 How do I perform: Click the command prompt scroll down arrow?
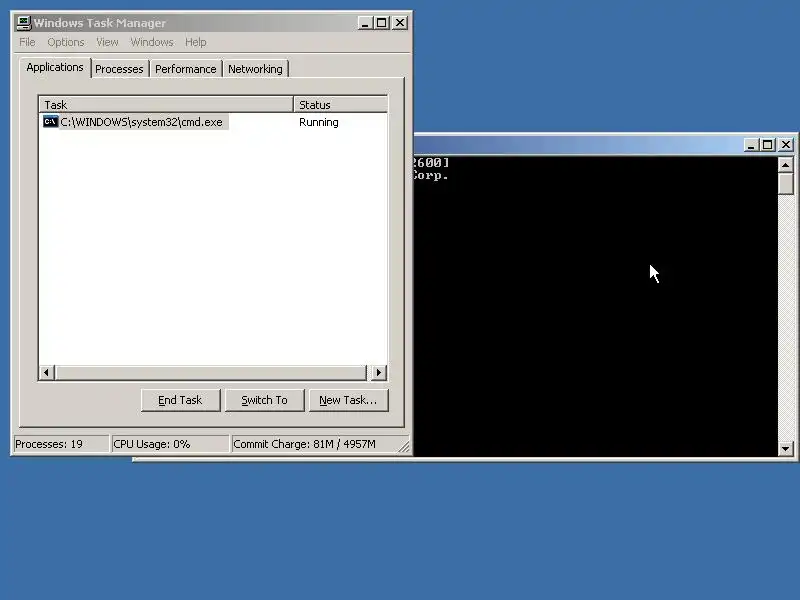pyautogui.click(x=786, y=449)
